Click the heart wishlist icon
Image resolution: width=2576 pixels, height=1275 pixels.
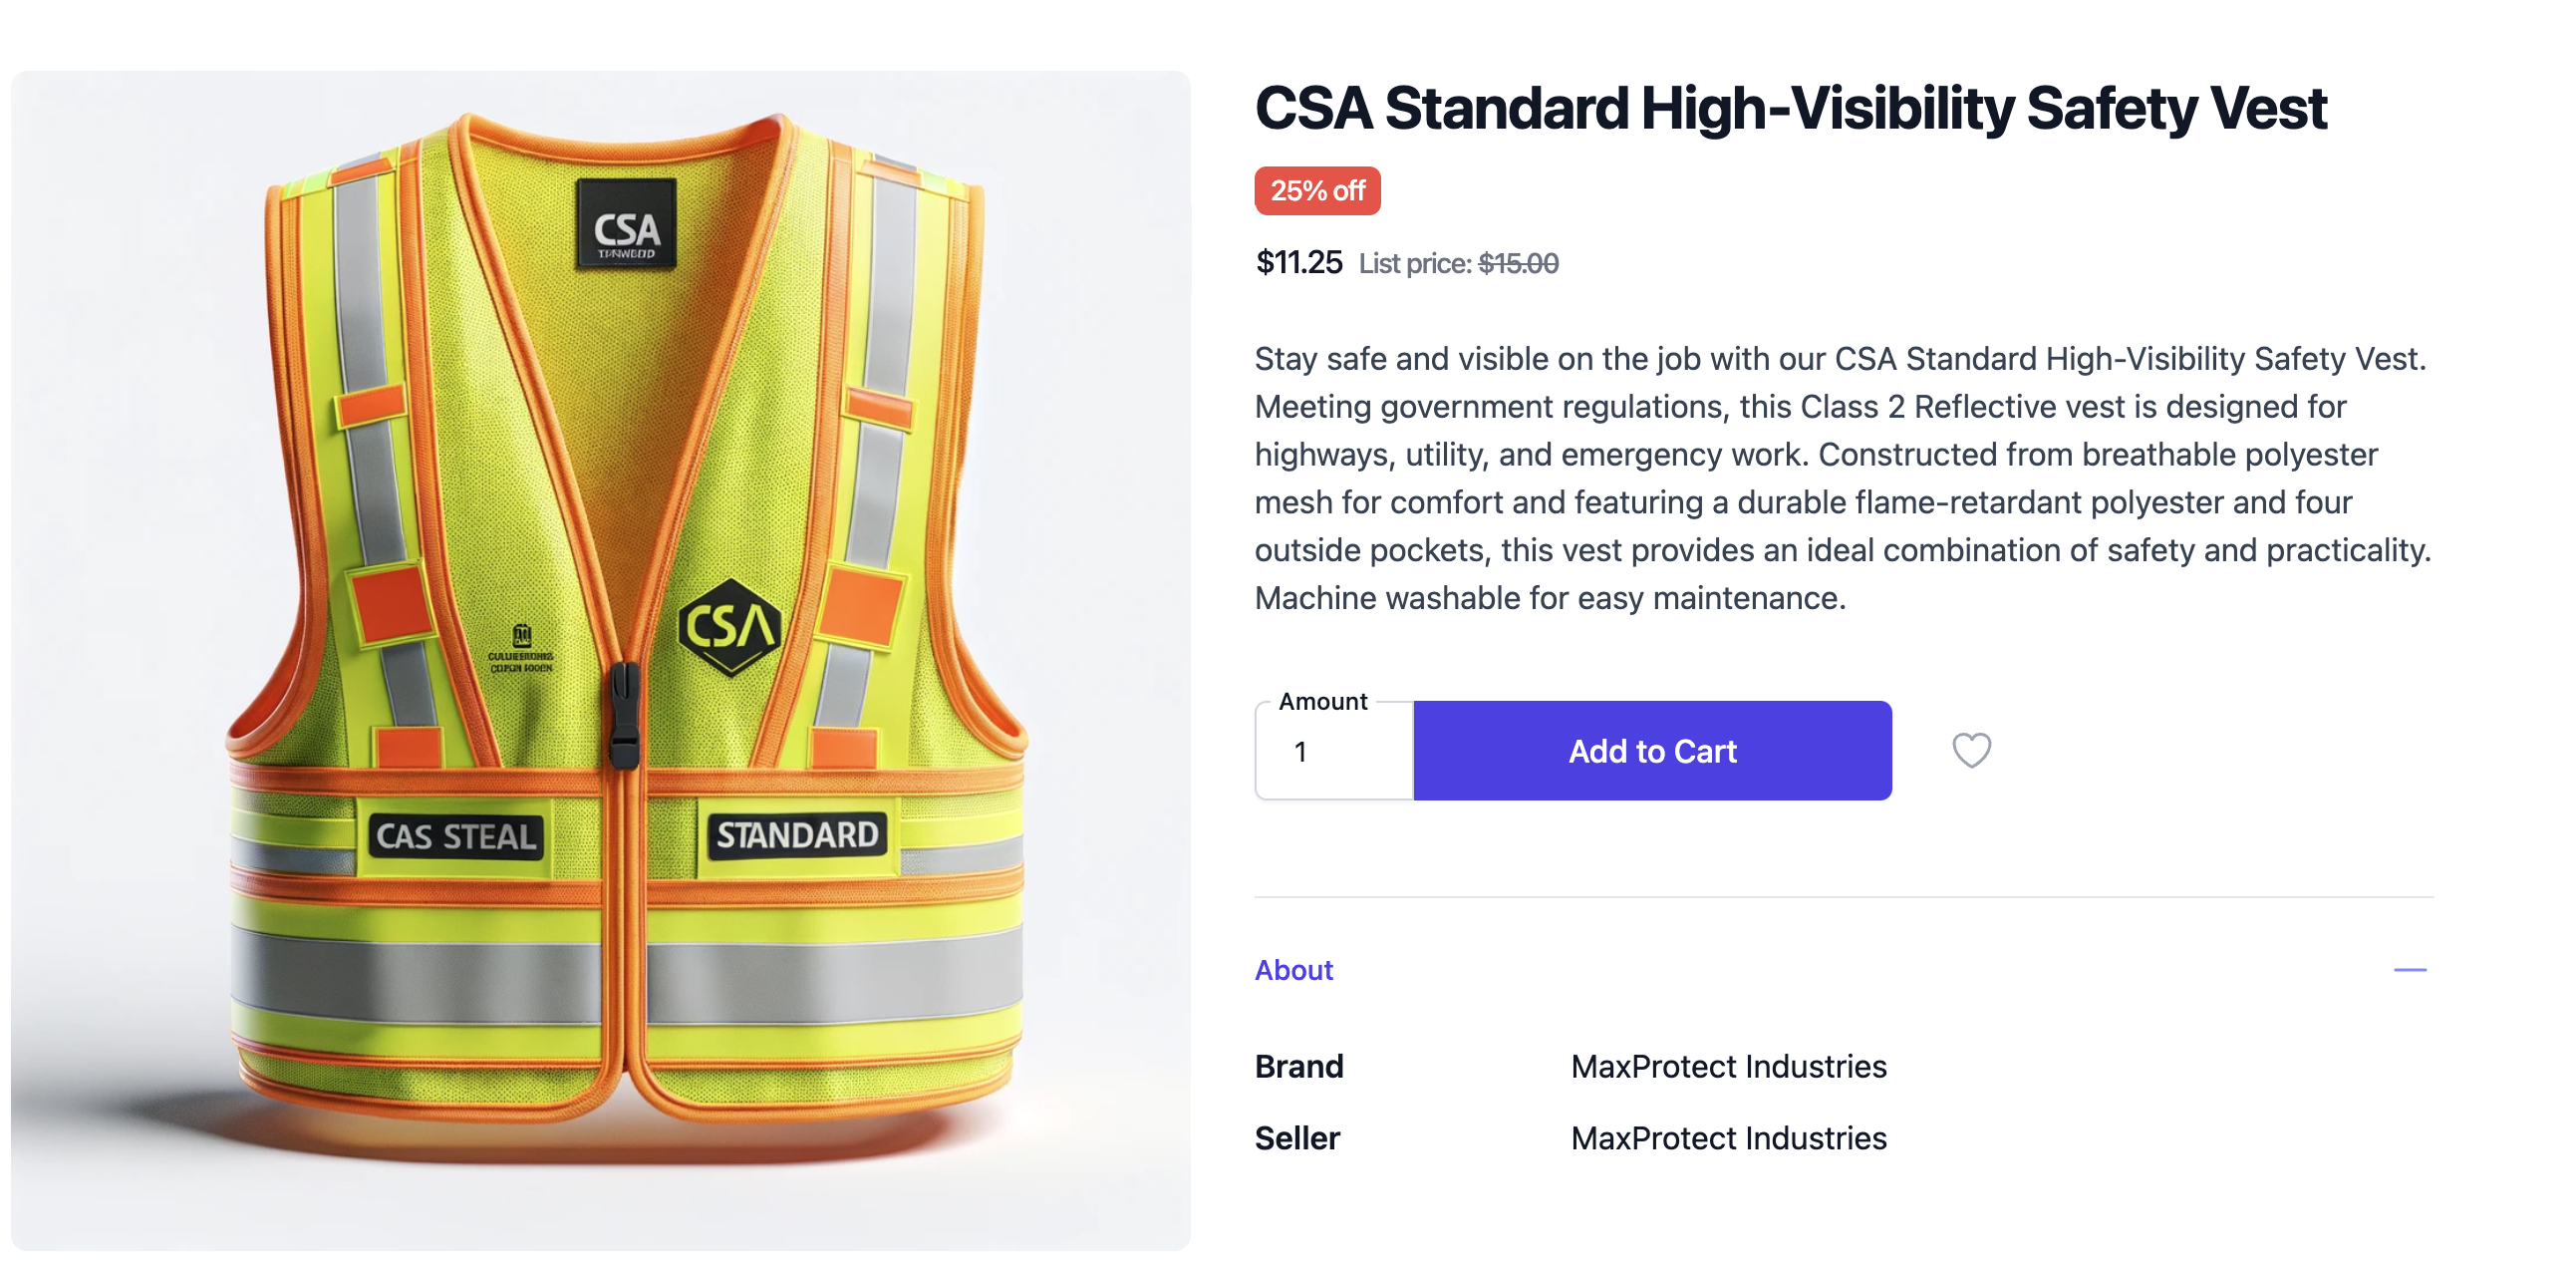[1971, 750]
